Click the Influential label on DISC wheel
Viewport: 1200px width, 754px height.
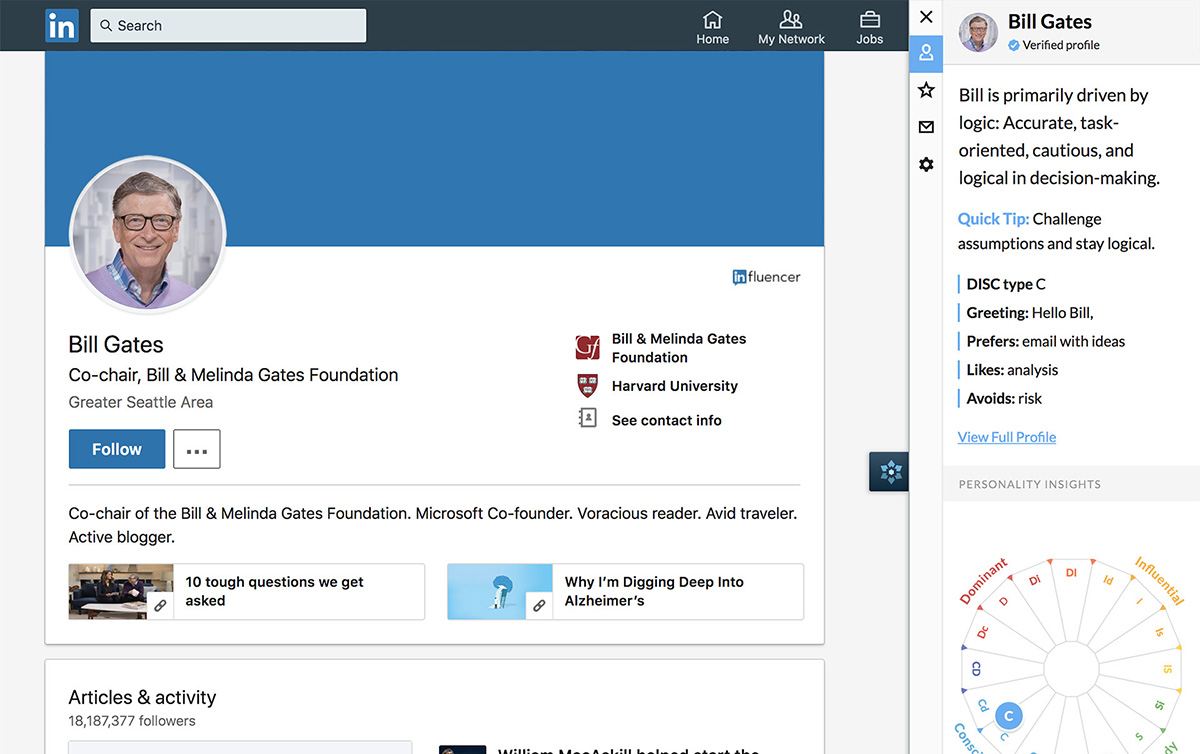(1160, 581)
